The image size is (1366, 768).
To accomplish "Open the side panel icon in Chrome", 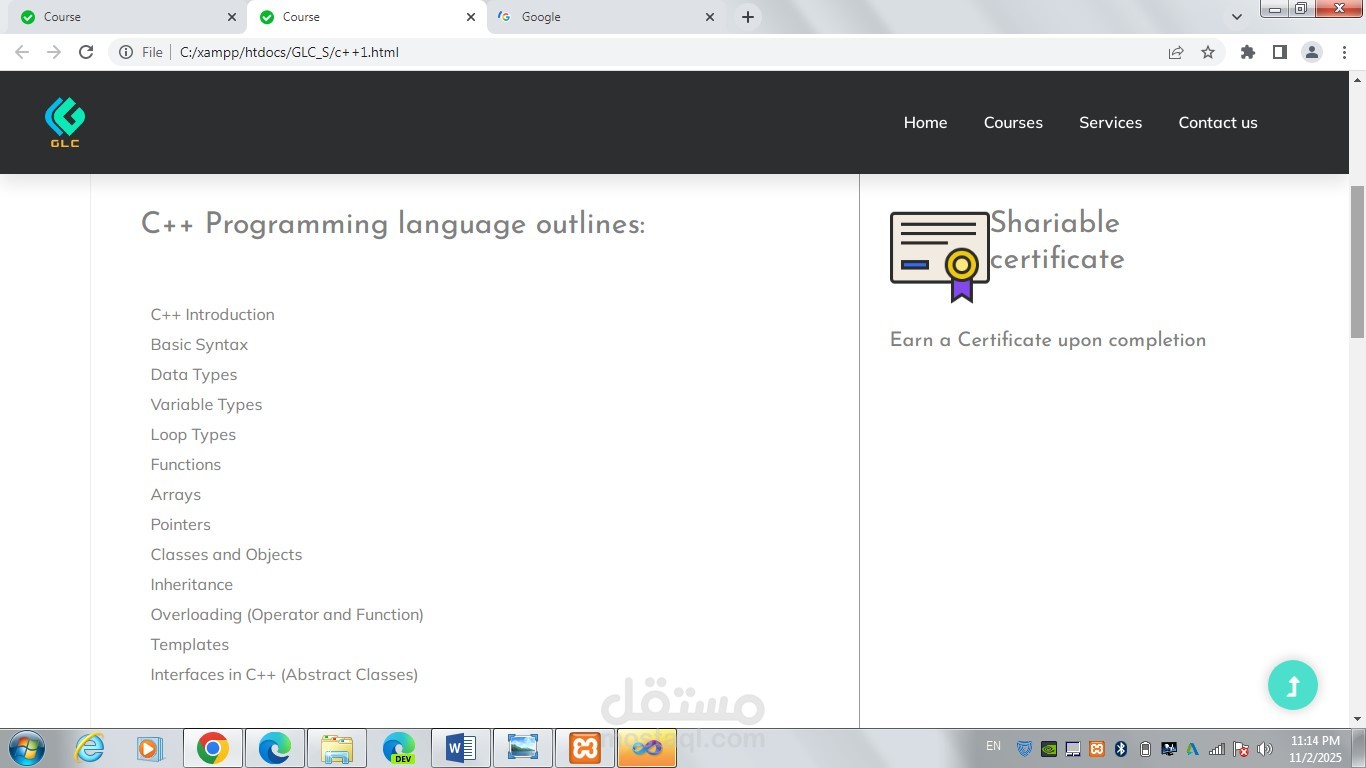I will click(1279, 52).
